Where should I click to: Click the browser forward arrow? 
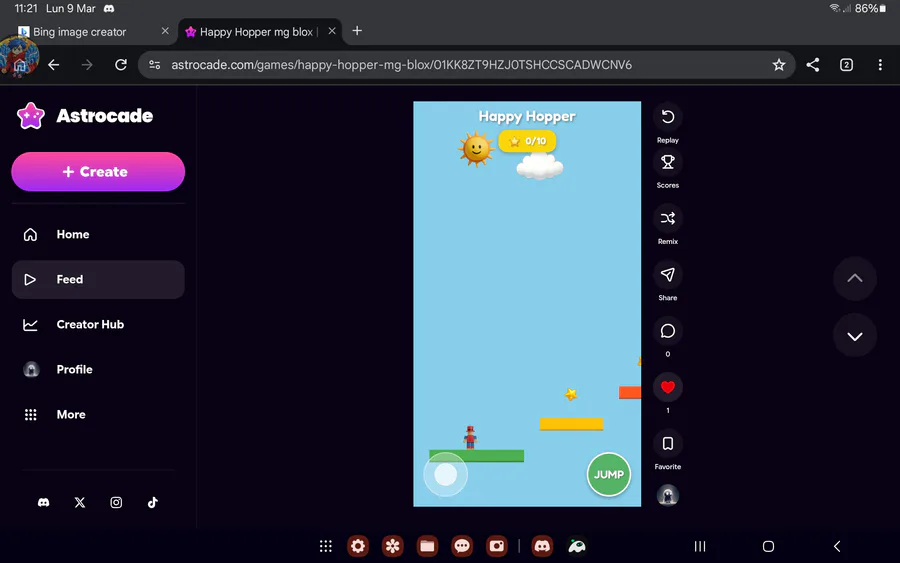[87, 65]
